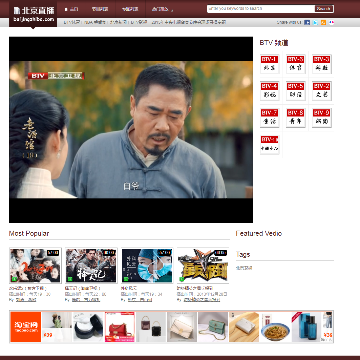Share the page via the Twitter bird icon
360x360 pixels.
click(x=315, y=22)
